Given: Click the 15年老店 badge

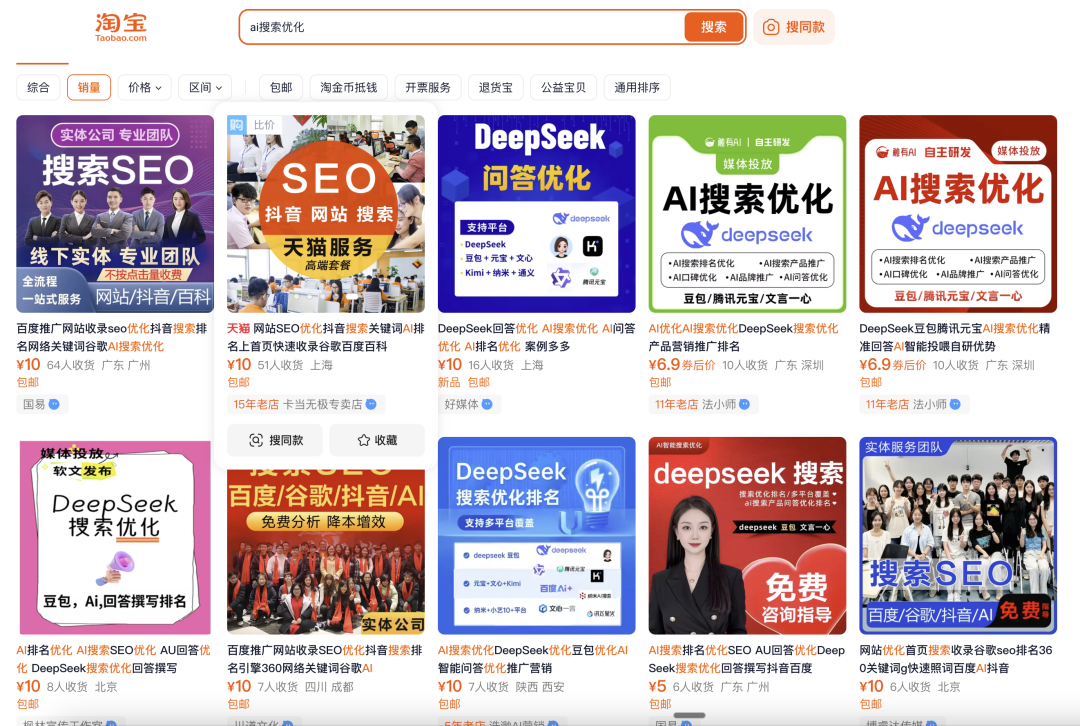Looking at the screenshot, I should (256, 404).
